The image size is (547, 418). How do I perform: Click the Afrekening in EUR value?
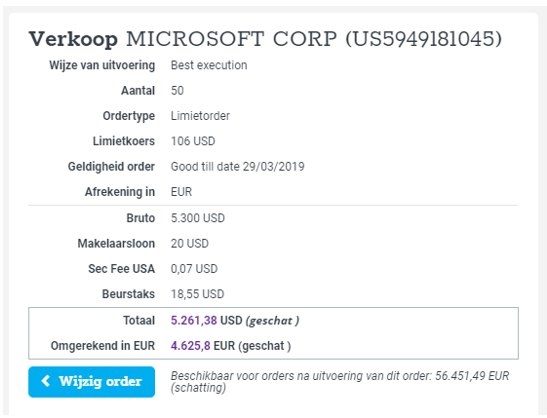coord(181,192)
